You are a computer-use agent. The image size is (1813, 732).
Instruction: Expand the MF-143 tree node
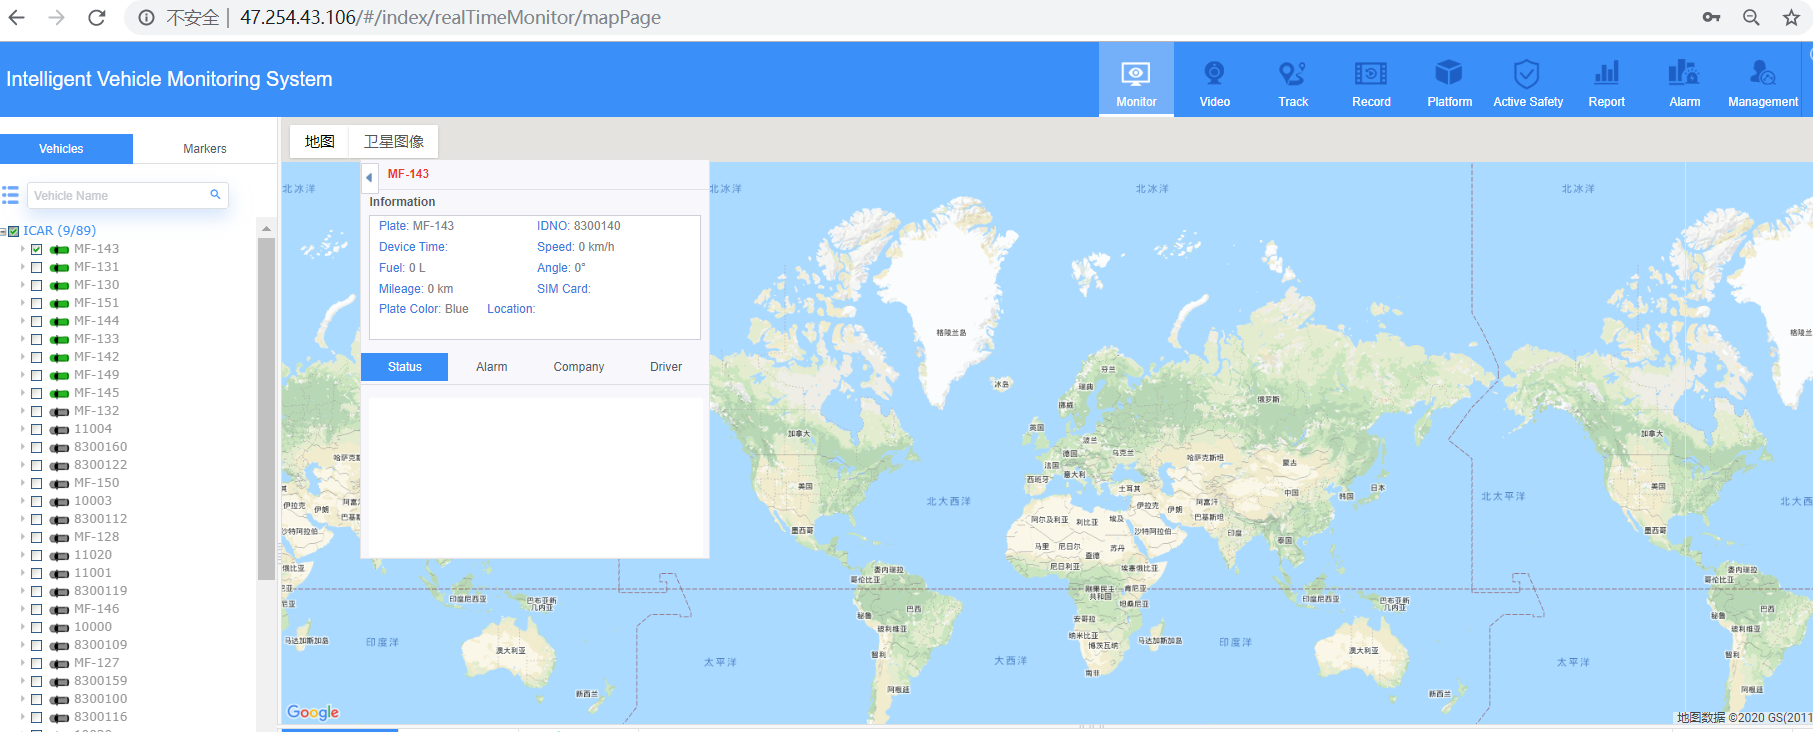click(x=23, y=249)
